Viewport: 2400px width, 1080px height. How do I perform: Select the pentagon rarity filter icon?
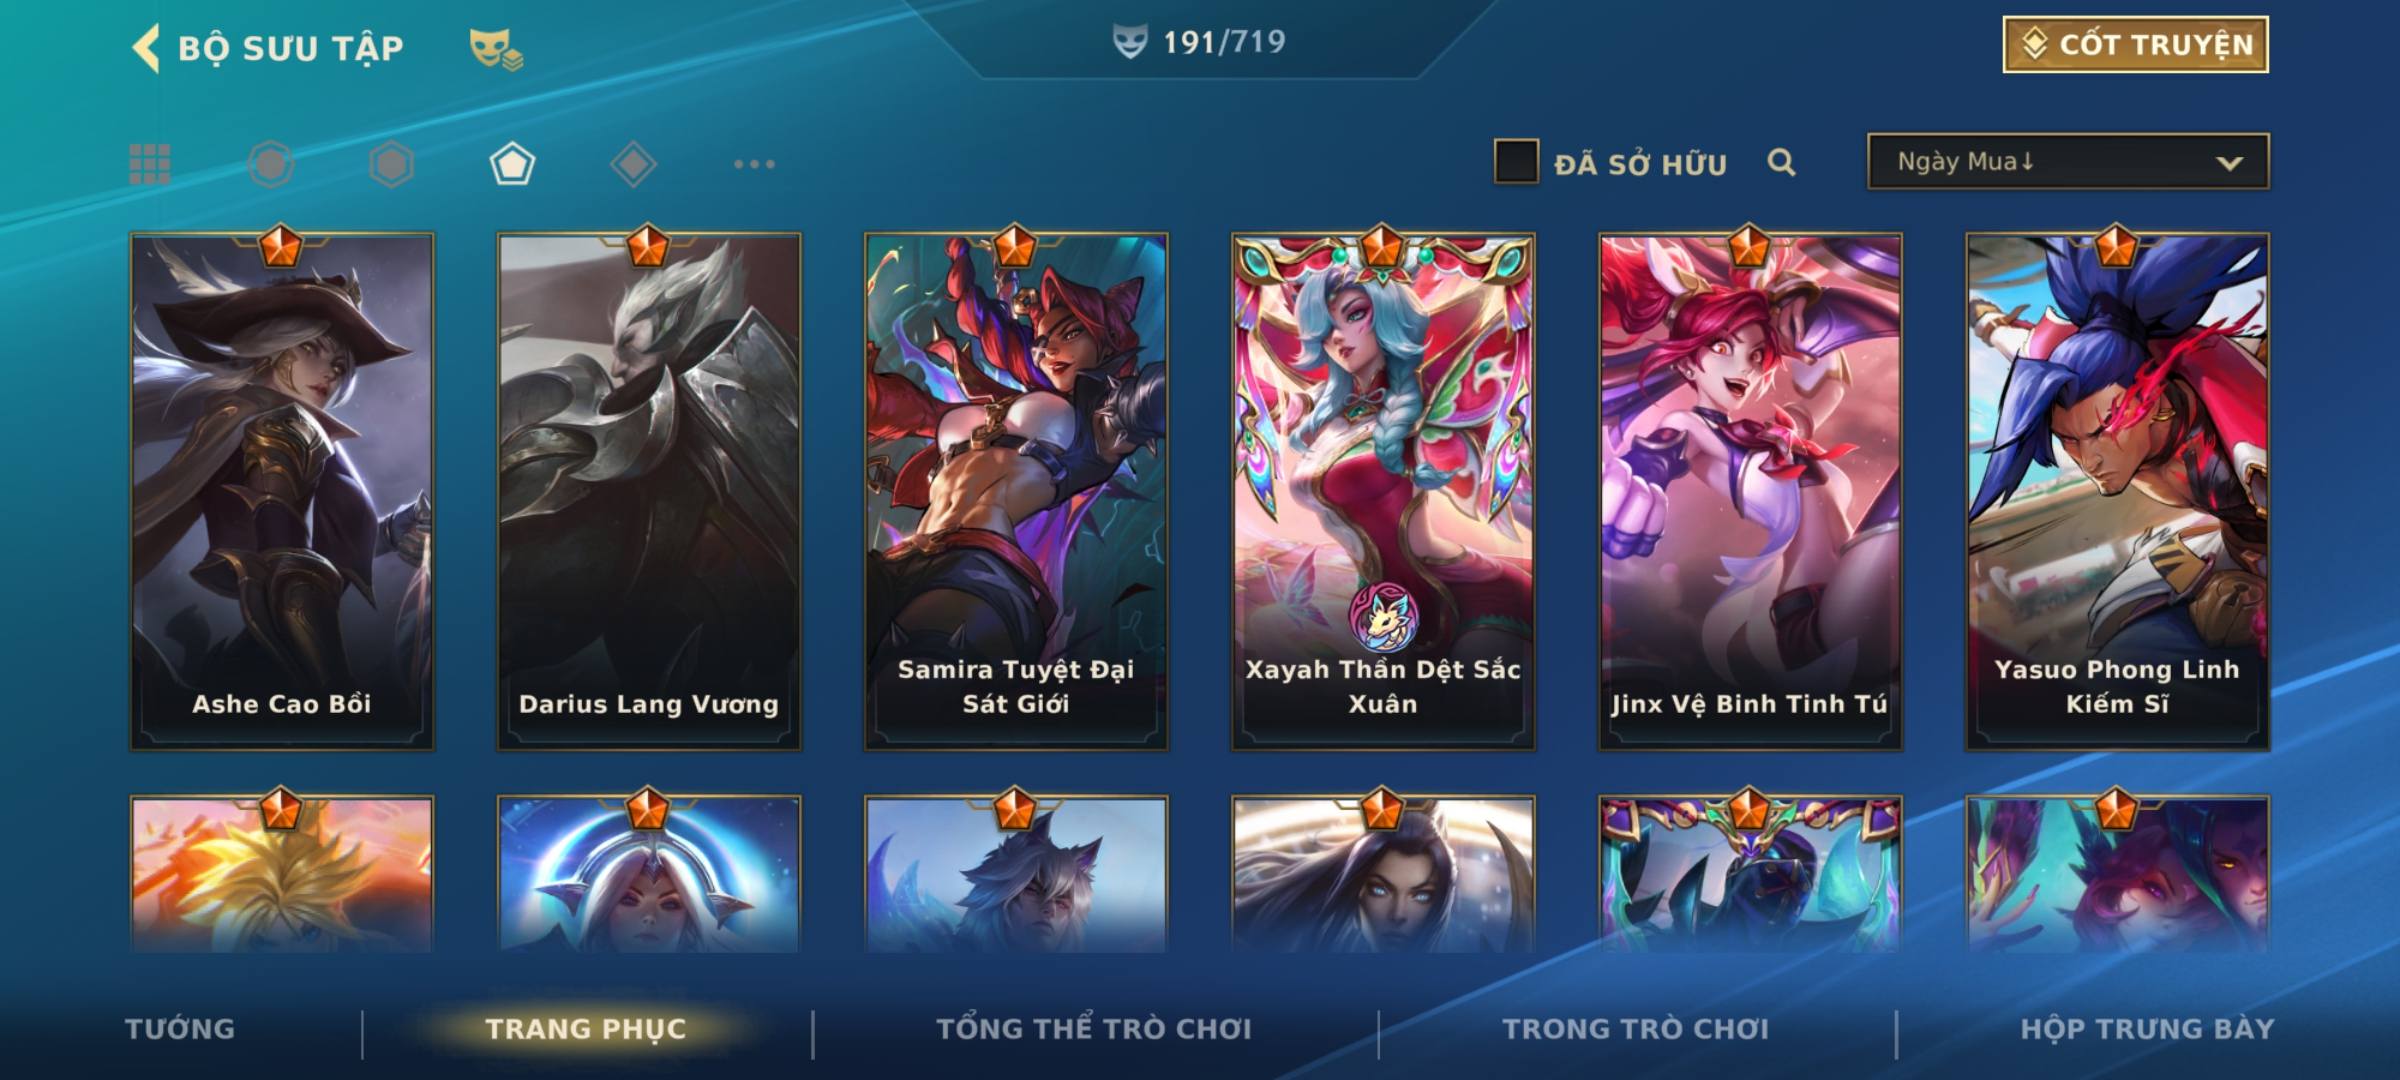[x=512, y=164]
